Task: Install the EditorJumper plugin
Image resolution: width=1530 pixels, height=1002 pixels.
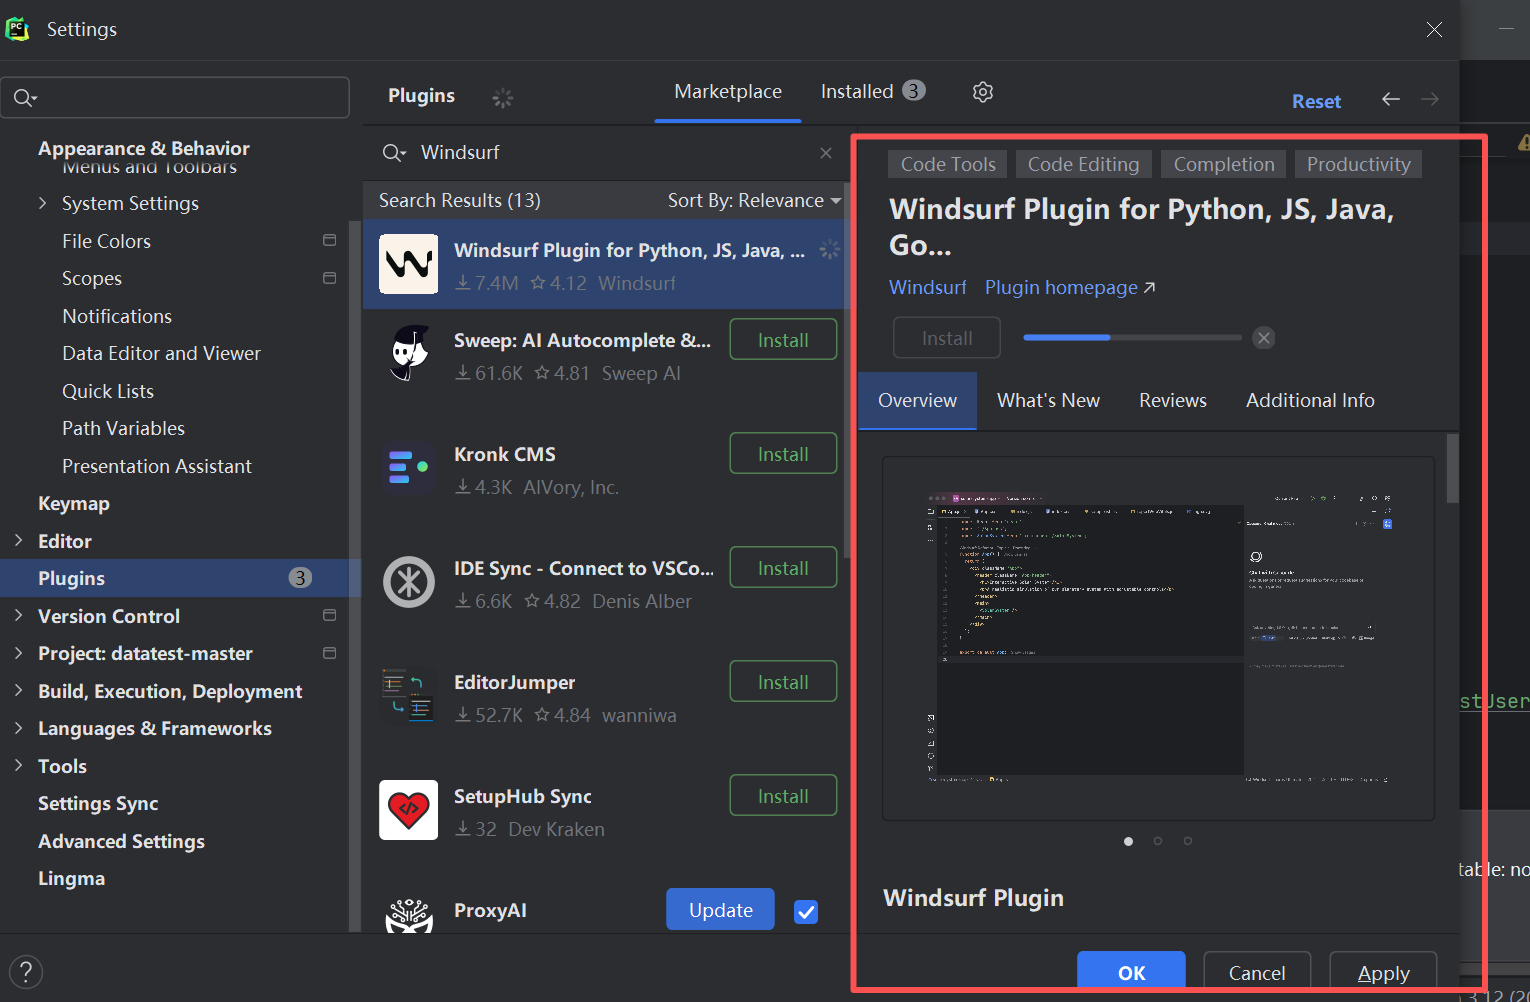Action: click(x=783, y=682)
